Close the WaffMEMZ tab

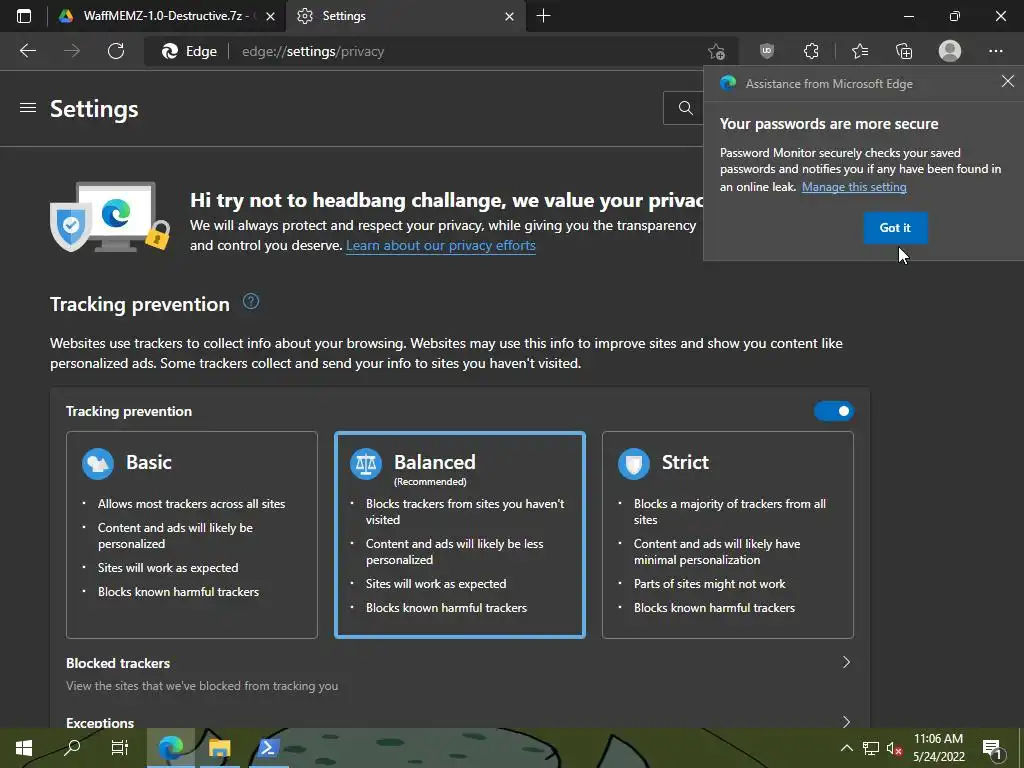click(270, 17)
